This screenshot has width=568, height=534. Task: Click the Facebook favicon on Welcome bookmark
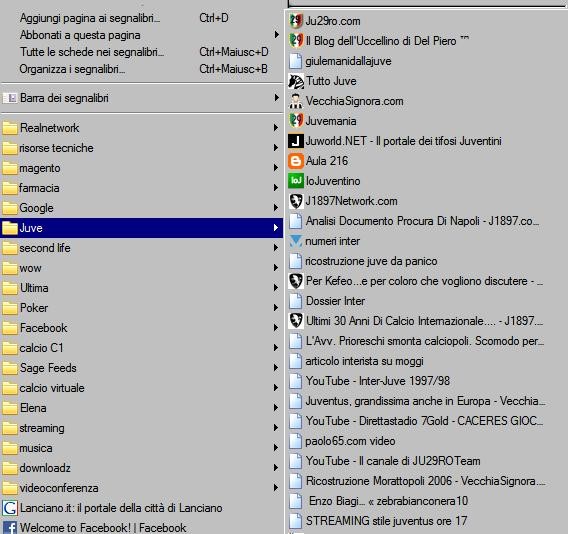point(9,528)
